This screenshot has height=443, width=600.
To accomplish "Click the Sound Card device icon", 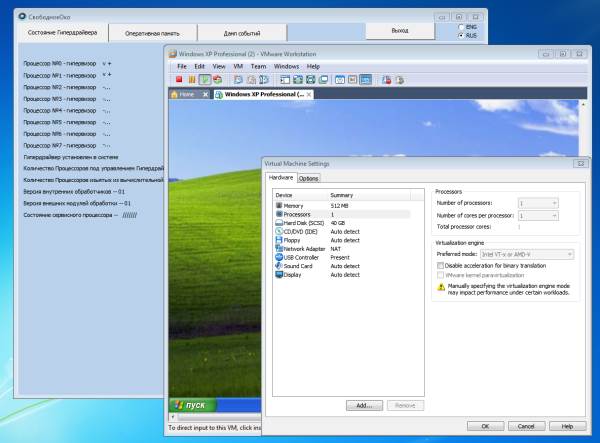I will [x=279, y=266].
